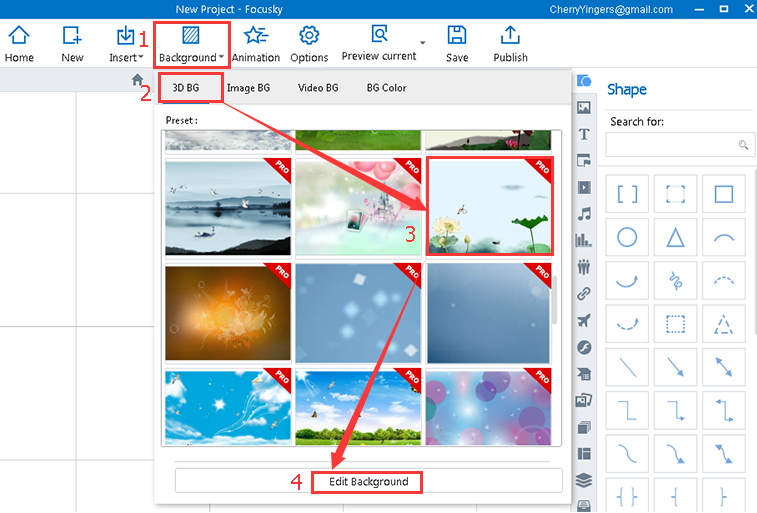Click the canvas home icon
Screen dimensions: 757x513
137,80
